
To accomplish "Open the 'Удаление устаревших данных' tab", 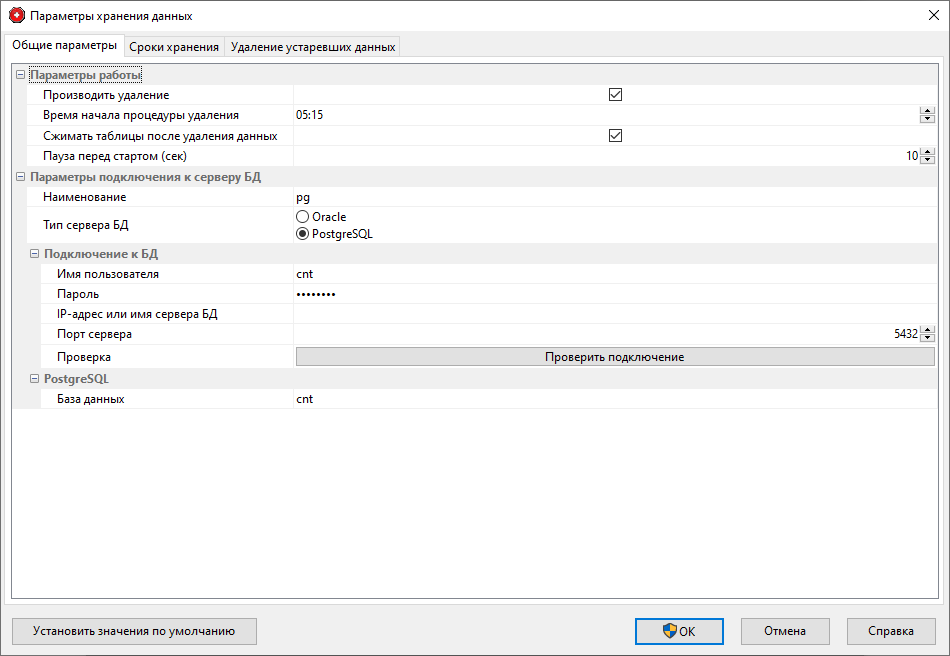I will [x=312, y=45].
